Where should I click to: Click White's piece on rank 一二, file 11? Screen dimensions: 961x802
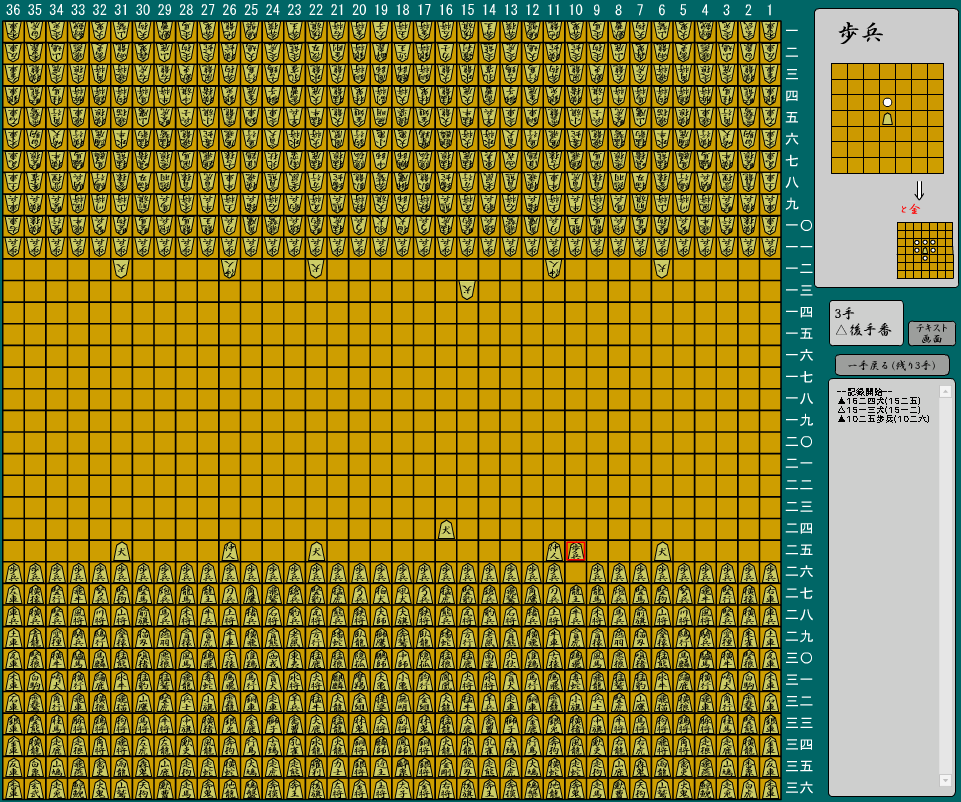point(553,268)
